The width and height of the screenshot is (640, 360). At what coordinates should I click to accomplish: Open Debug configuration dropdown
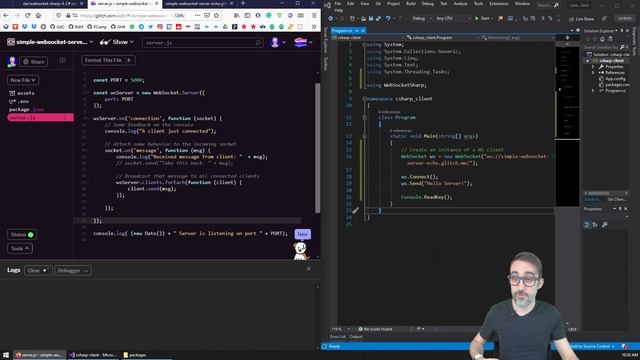tap(422, 18)
